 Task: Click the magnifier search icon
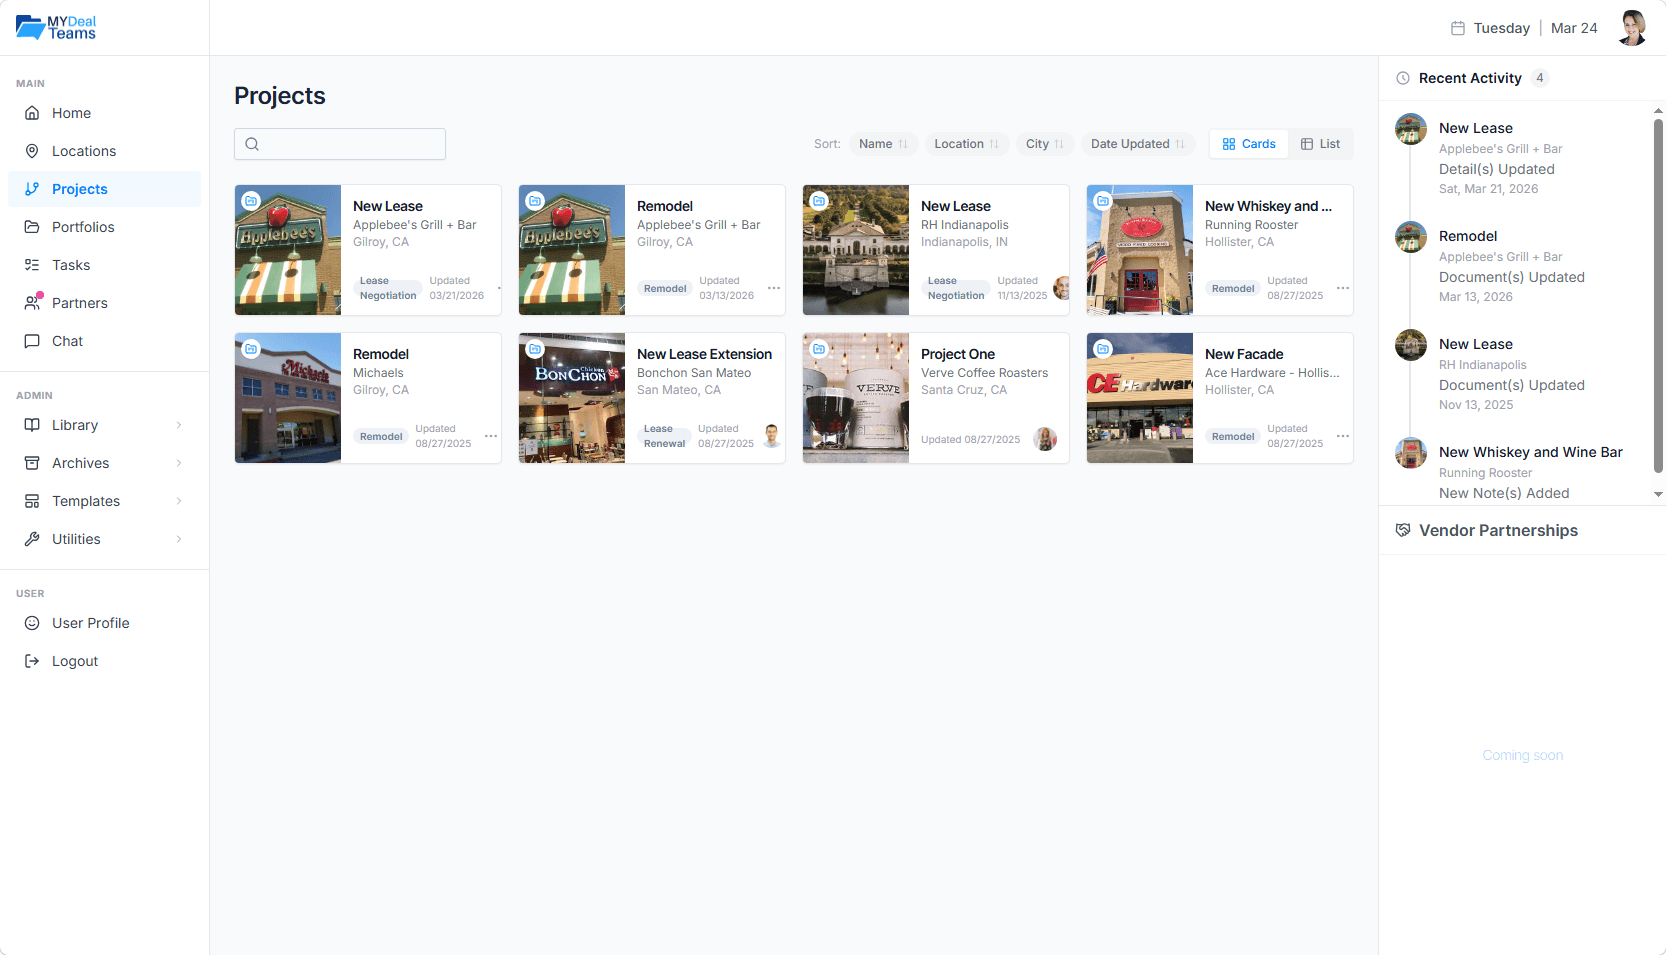click(252, 144)
